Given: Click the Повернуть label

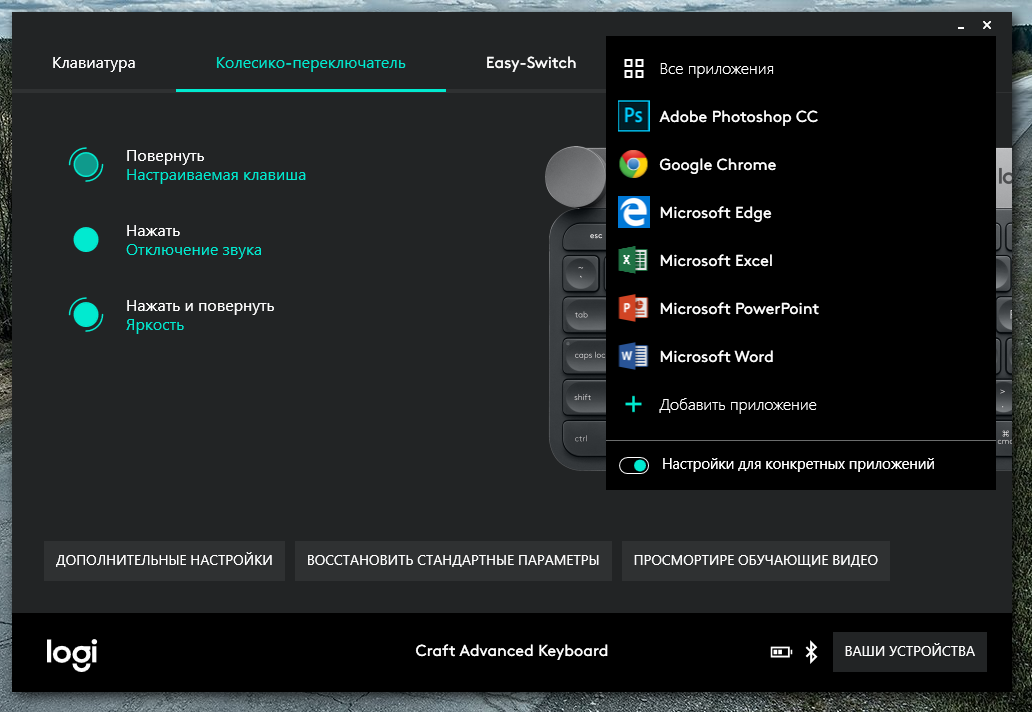Looking at the screenshot, I should 165,156.
